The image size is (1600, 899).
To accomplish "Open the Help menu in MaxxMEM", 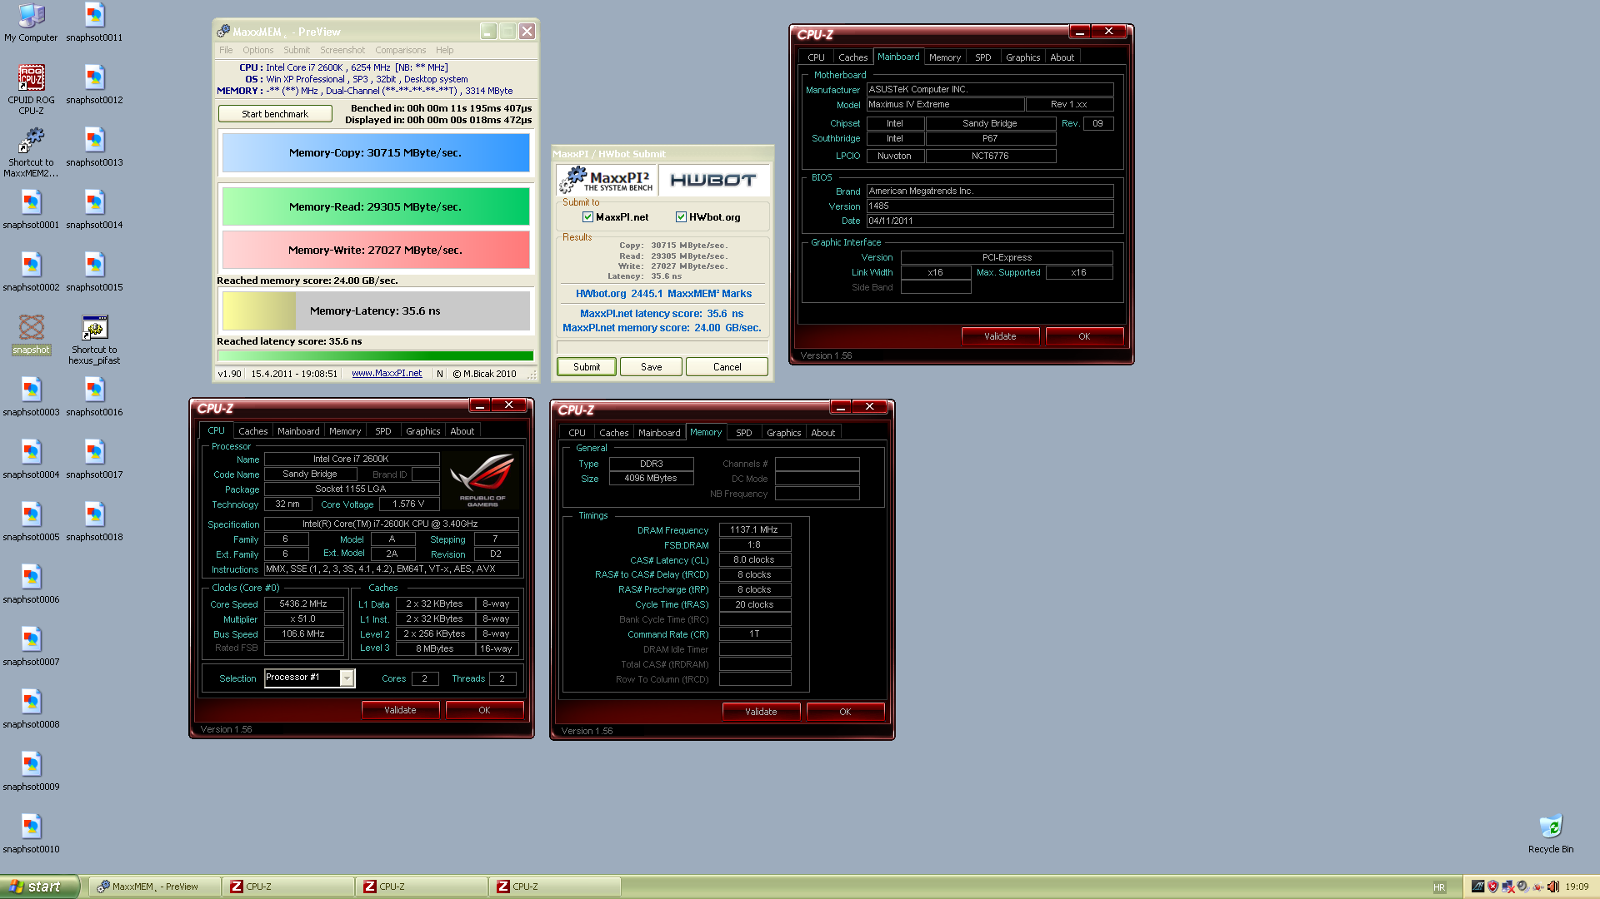I will pyautogui.click(x=445, y=50).
